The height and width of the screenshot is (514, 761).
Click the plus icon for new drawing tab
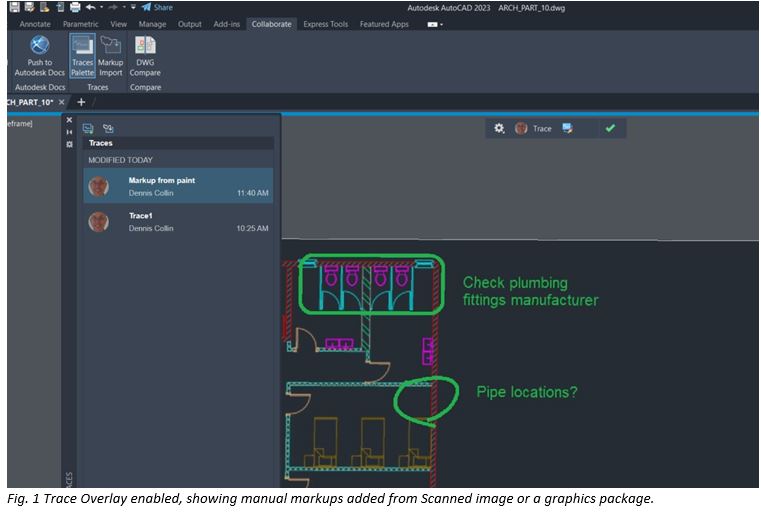coord(81,102)
